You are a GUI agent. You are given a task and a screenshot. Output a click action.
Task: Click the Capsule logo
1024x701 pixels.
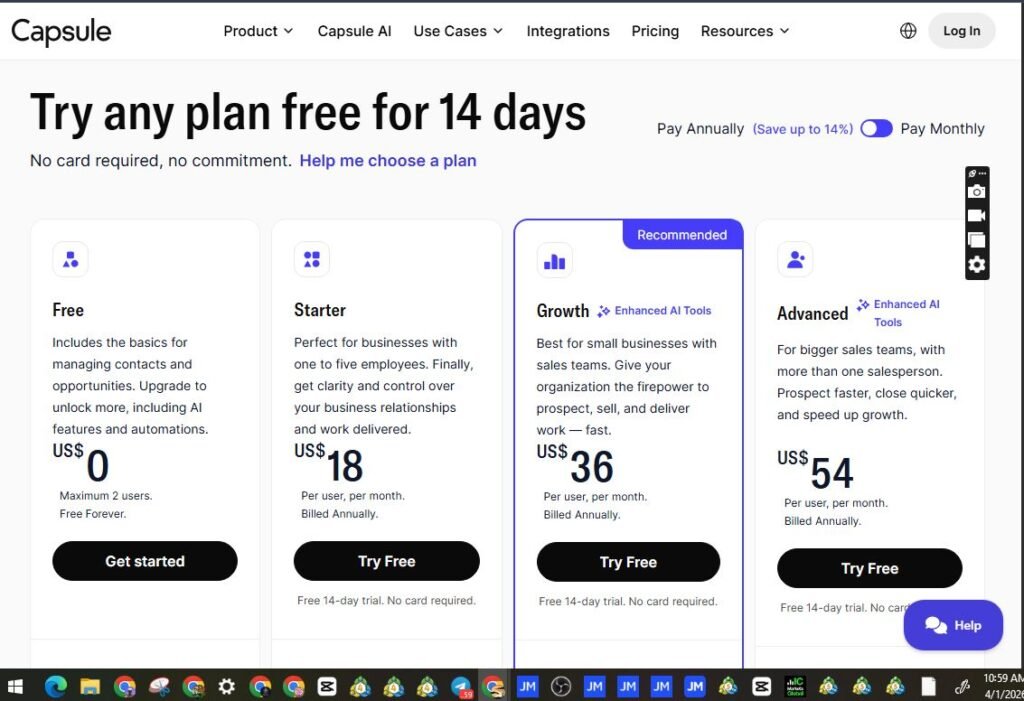pos(61,31)
